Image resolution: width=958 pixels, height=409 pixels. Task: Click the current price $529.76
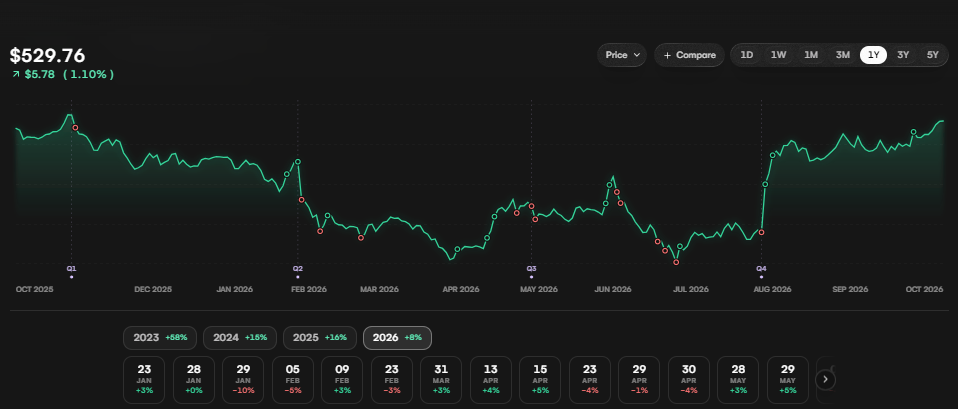click(x=48, y=56)
